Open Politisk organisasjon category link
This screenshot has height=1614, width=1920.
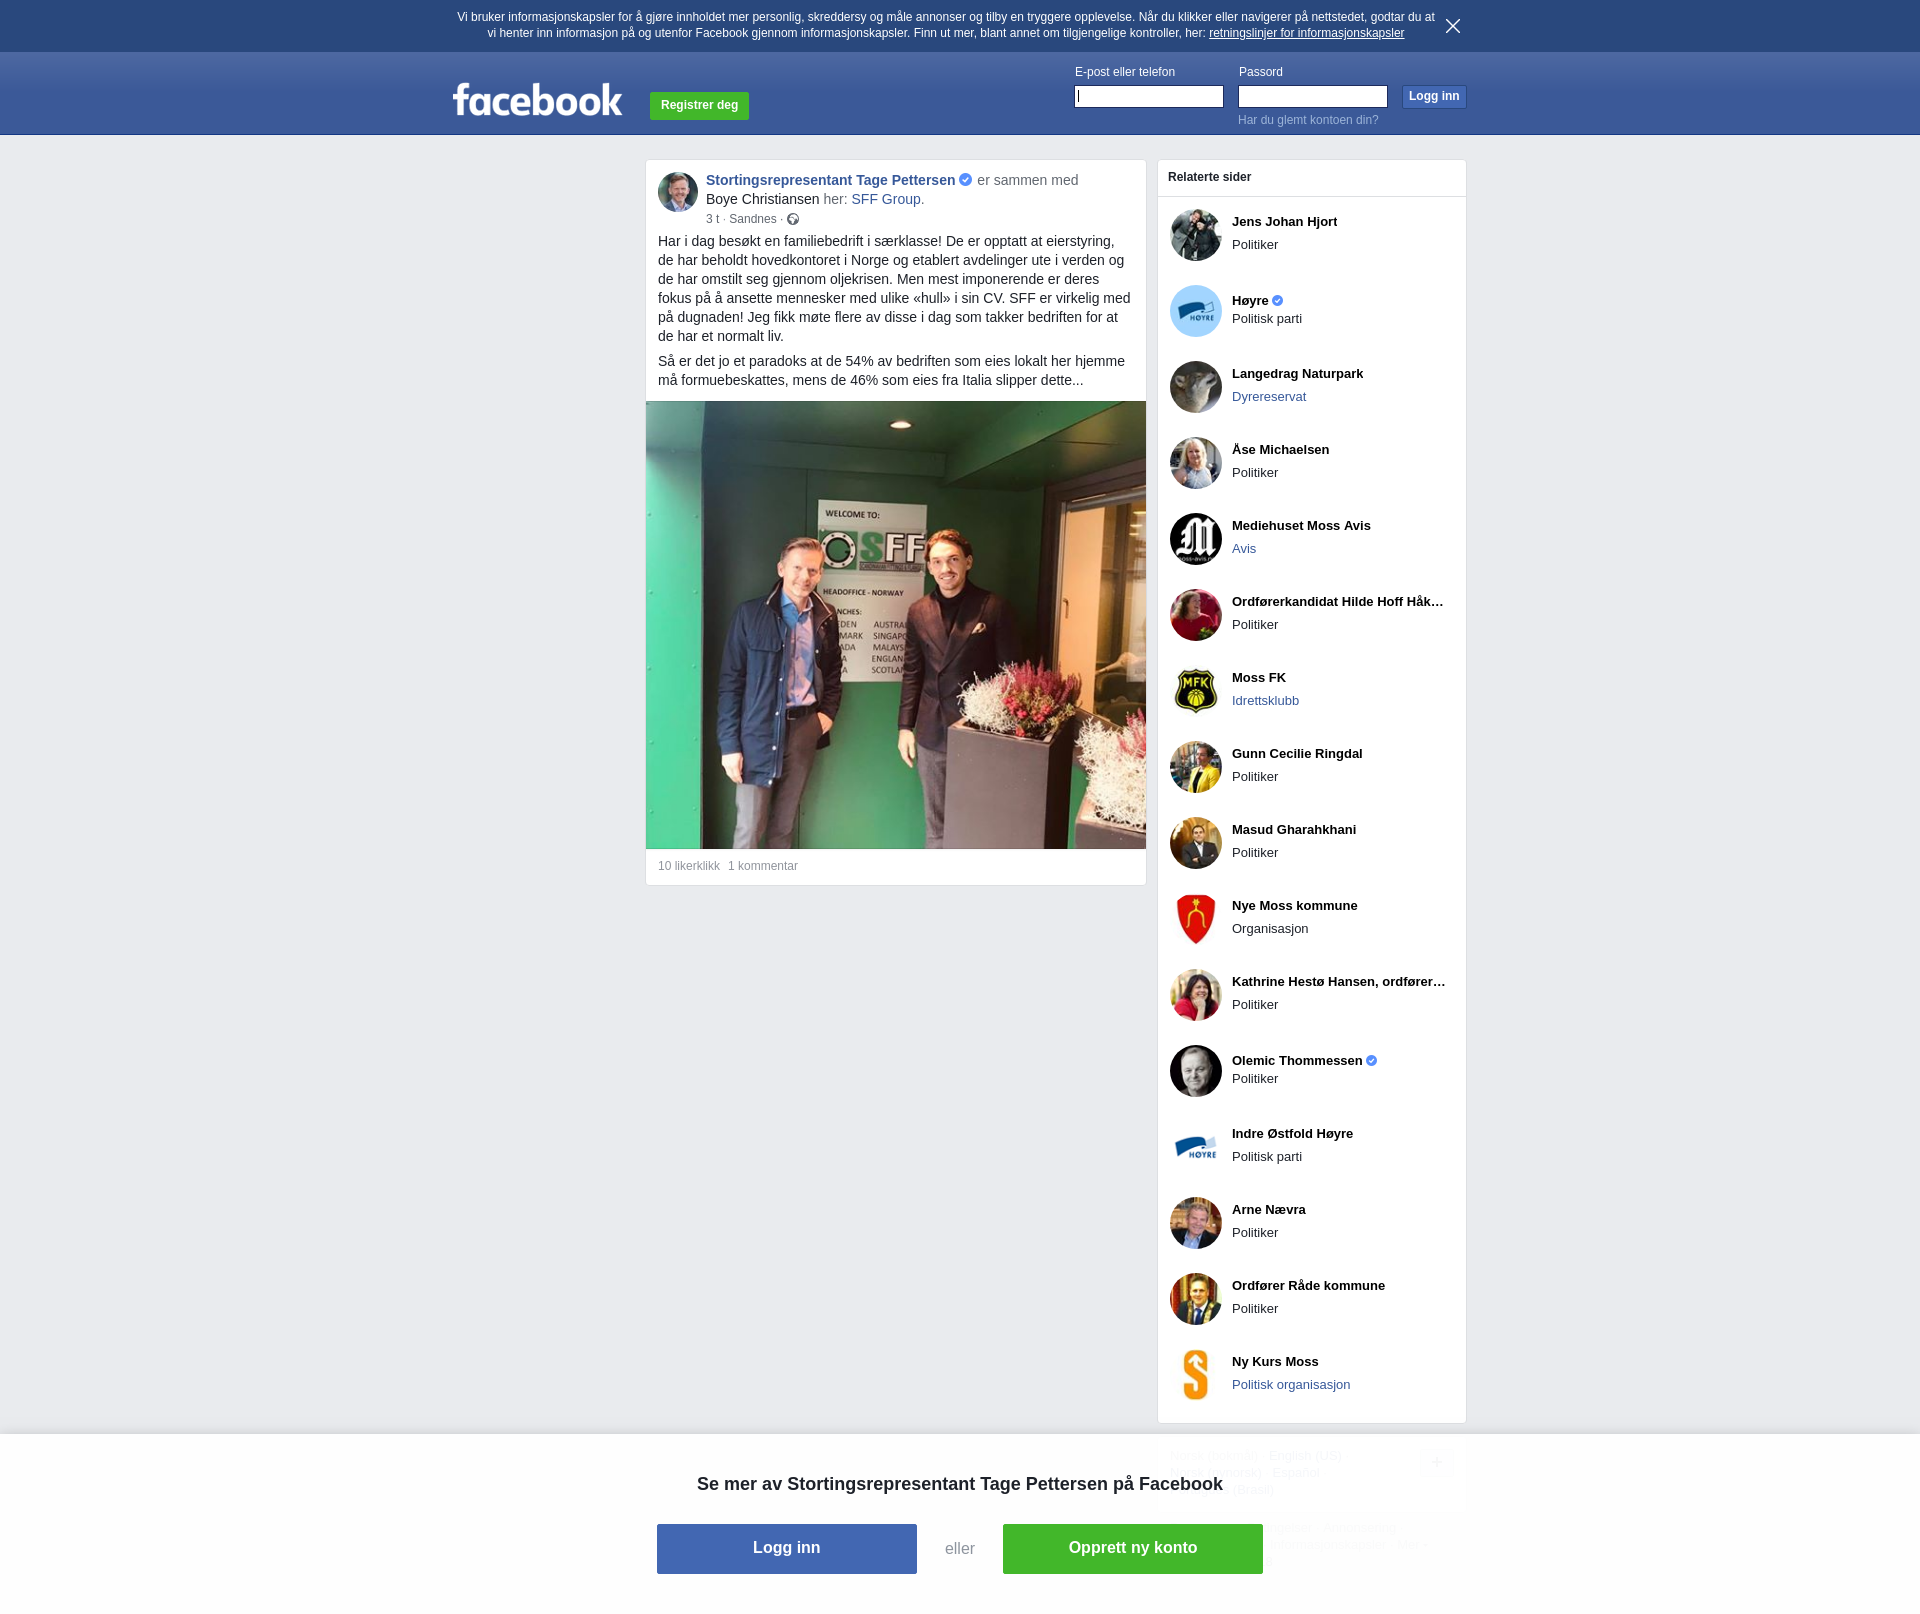tap(1291, 1385)
